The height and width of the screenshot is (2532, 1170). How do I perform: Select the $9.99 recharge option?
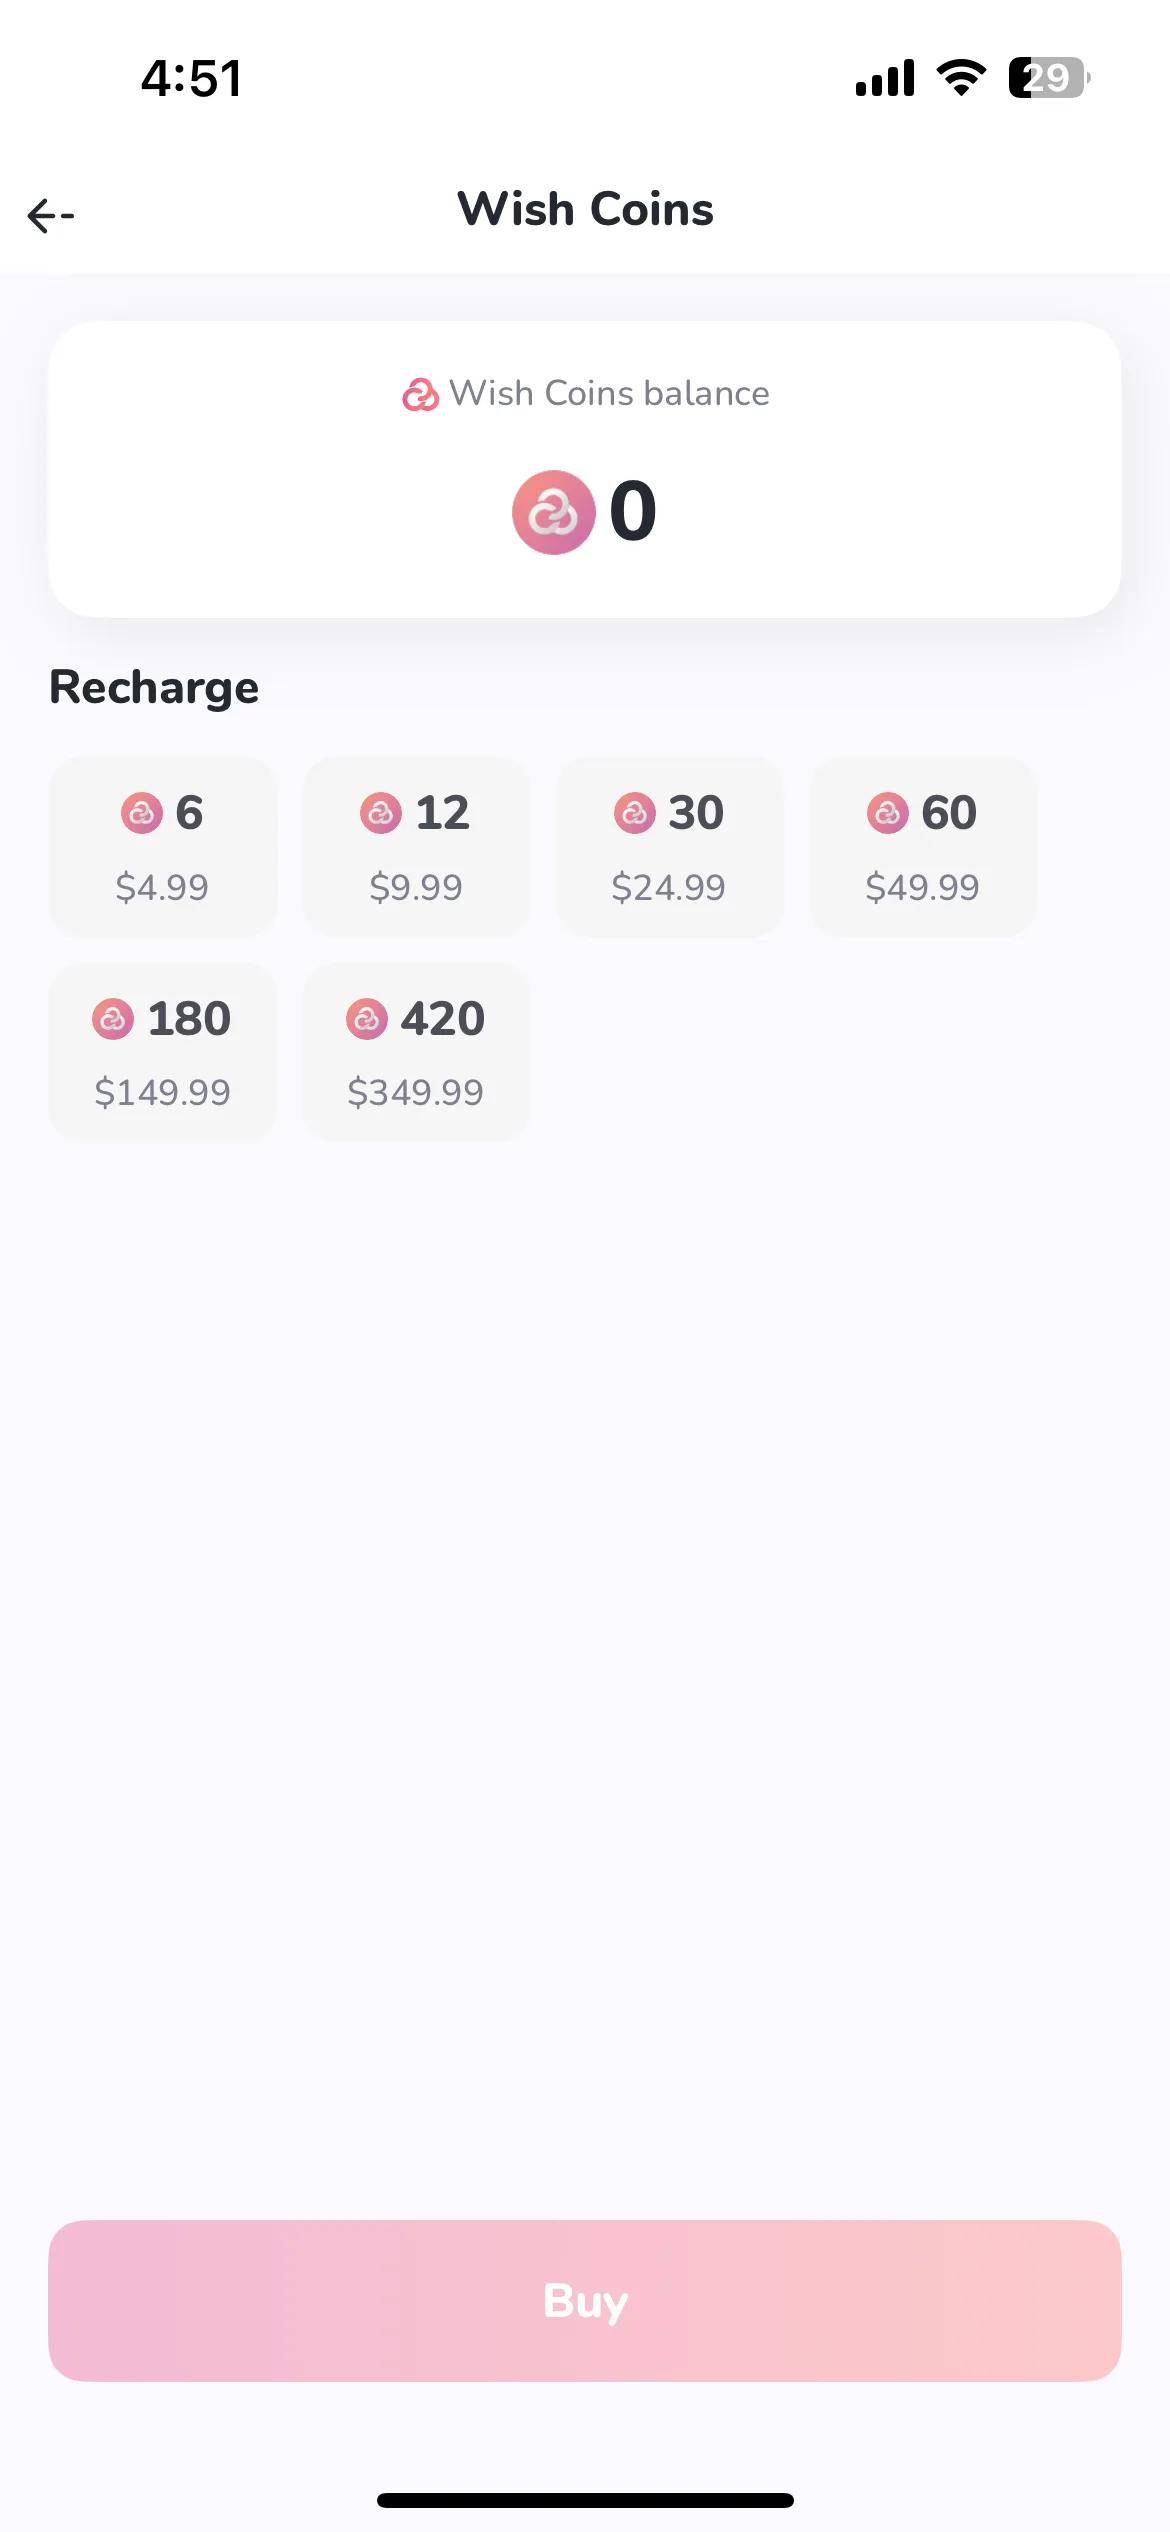(416, 847)
